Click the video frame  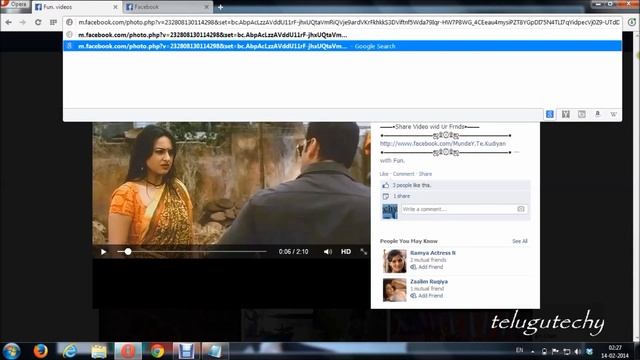pyautogui.click(x=231, y=183)
